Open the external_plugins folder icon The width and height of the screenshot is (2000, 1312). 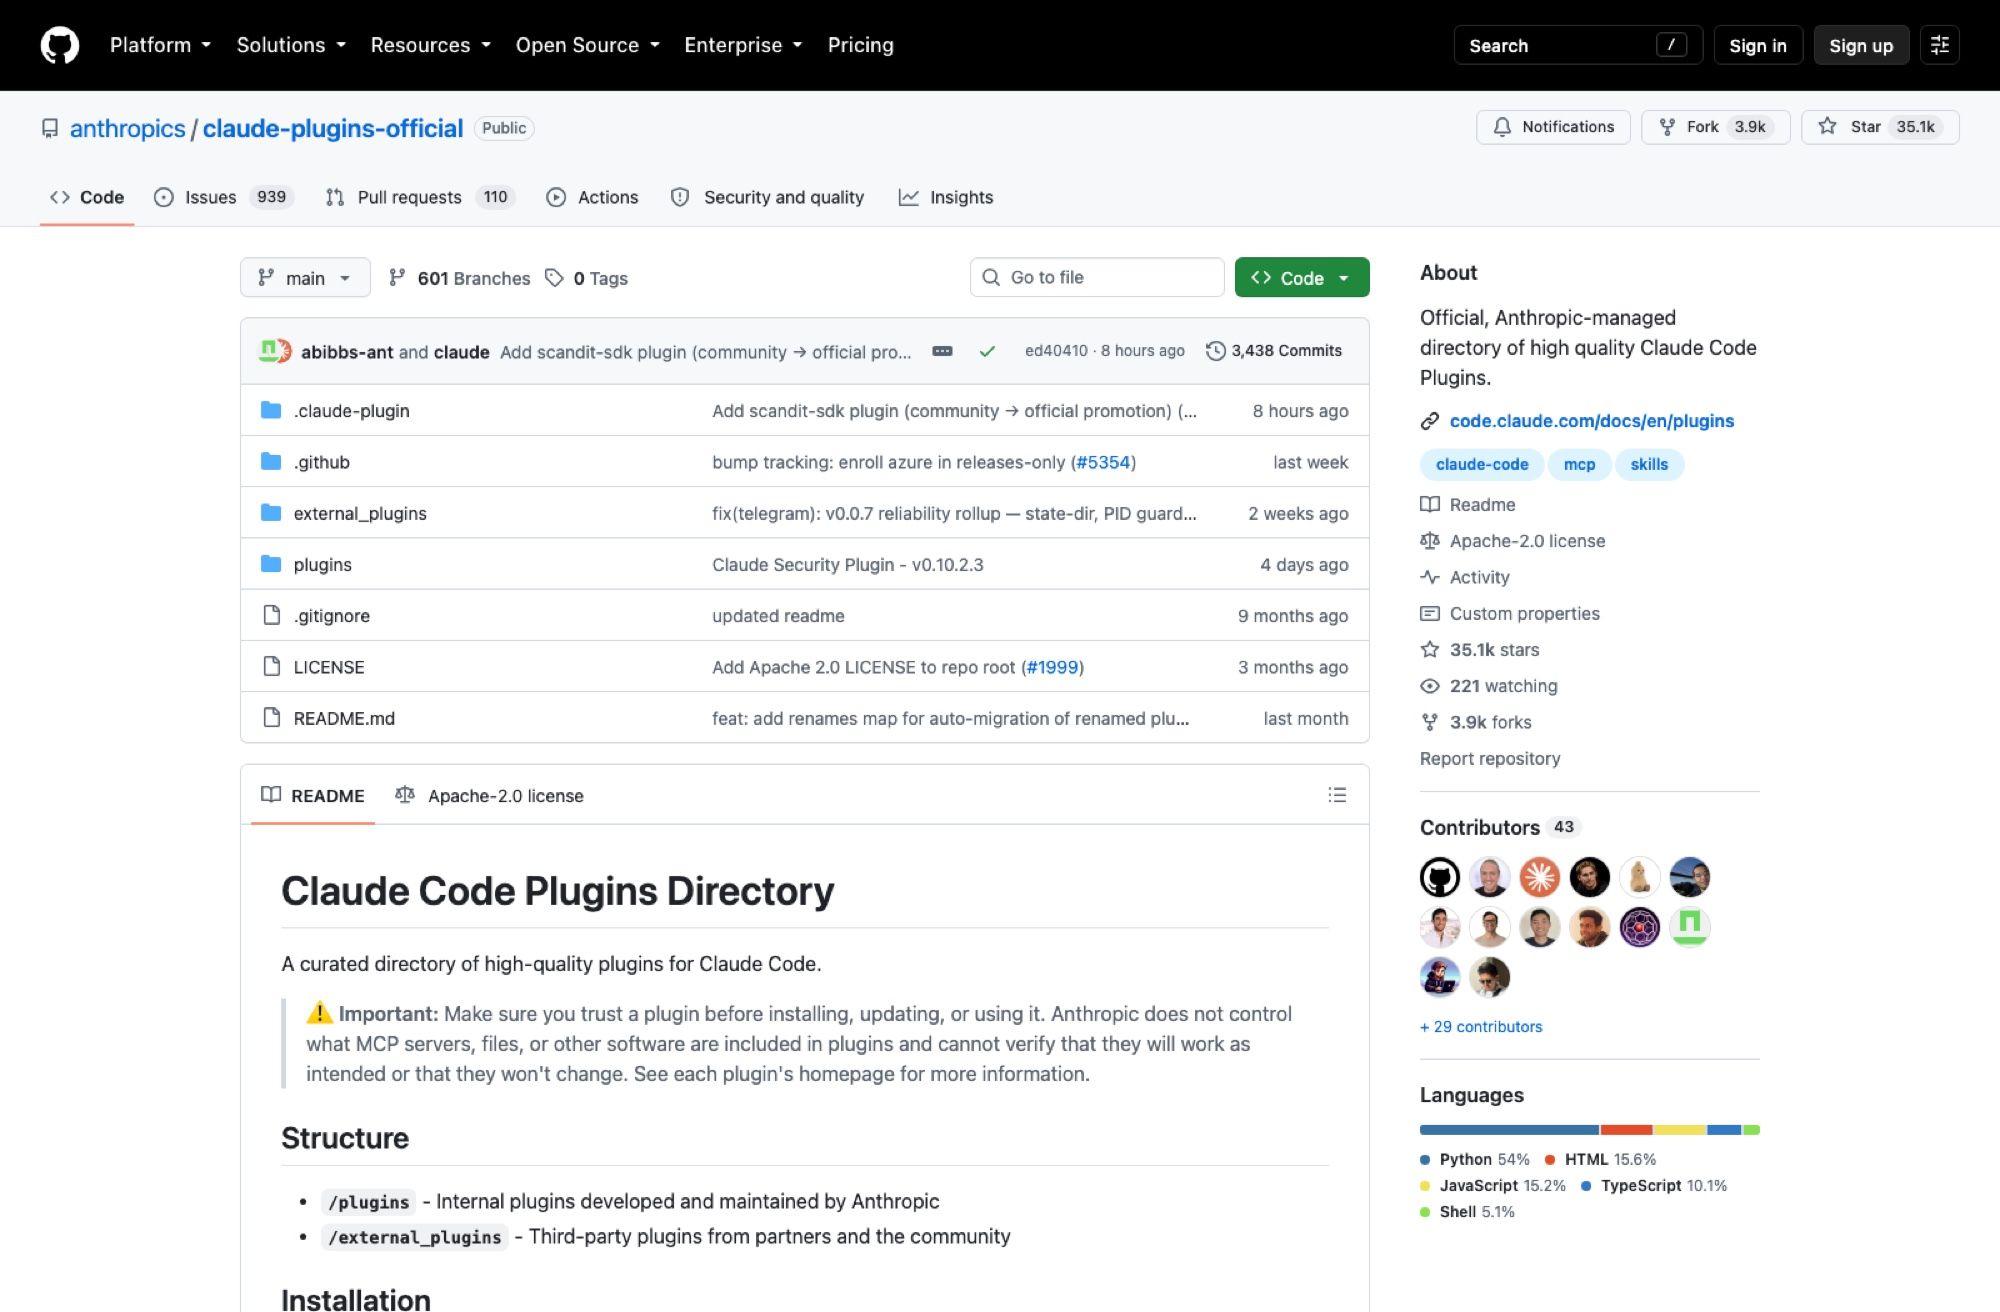[x=271, y=512]
